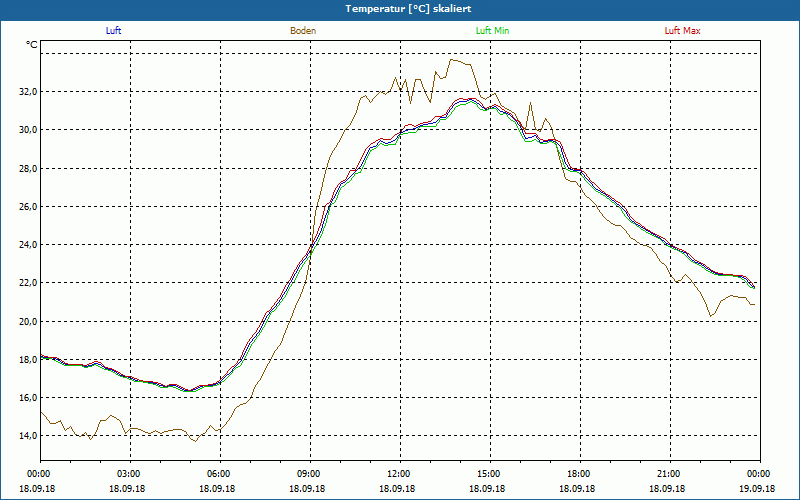
Task: Click the 14,0 y-axis value
Action: point(28,436)
